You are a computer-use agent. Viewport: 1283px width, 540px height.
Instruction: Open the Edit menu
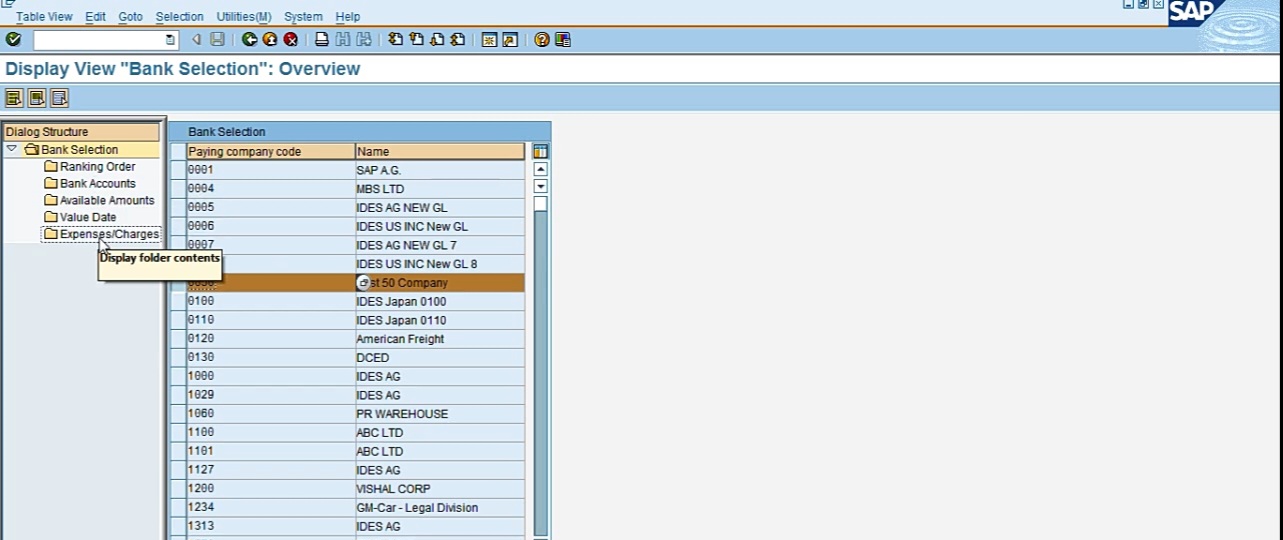(95, 17)
